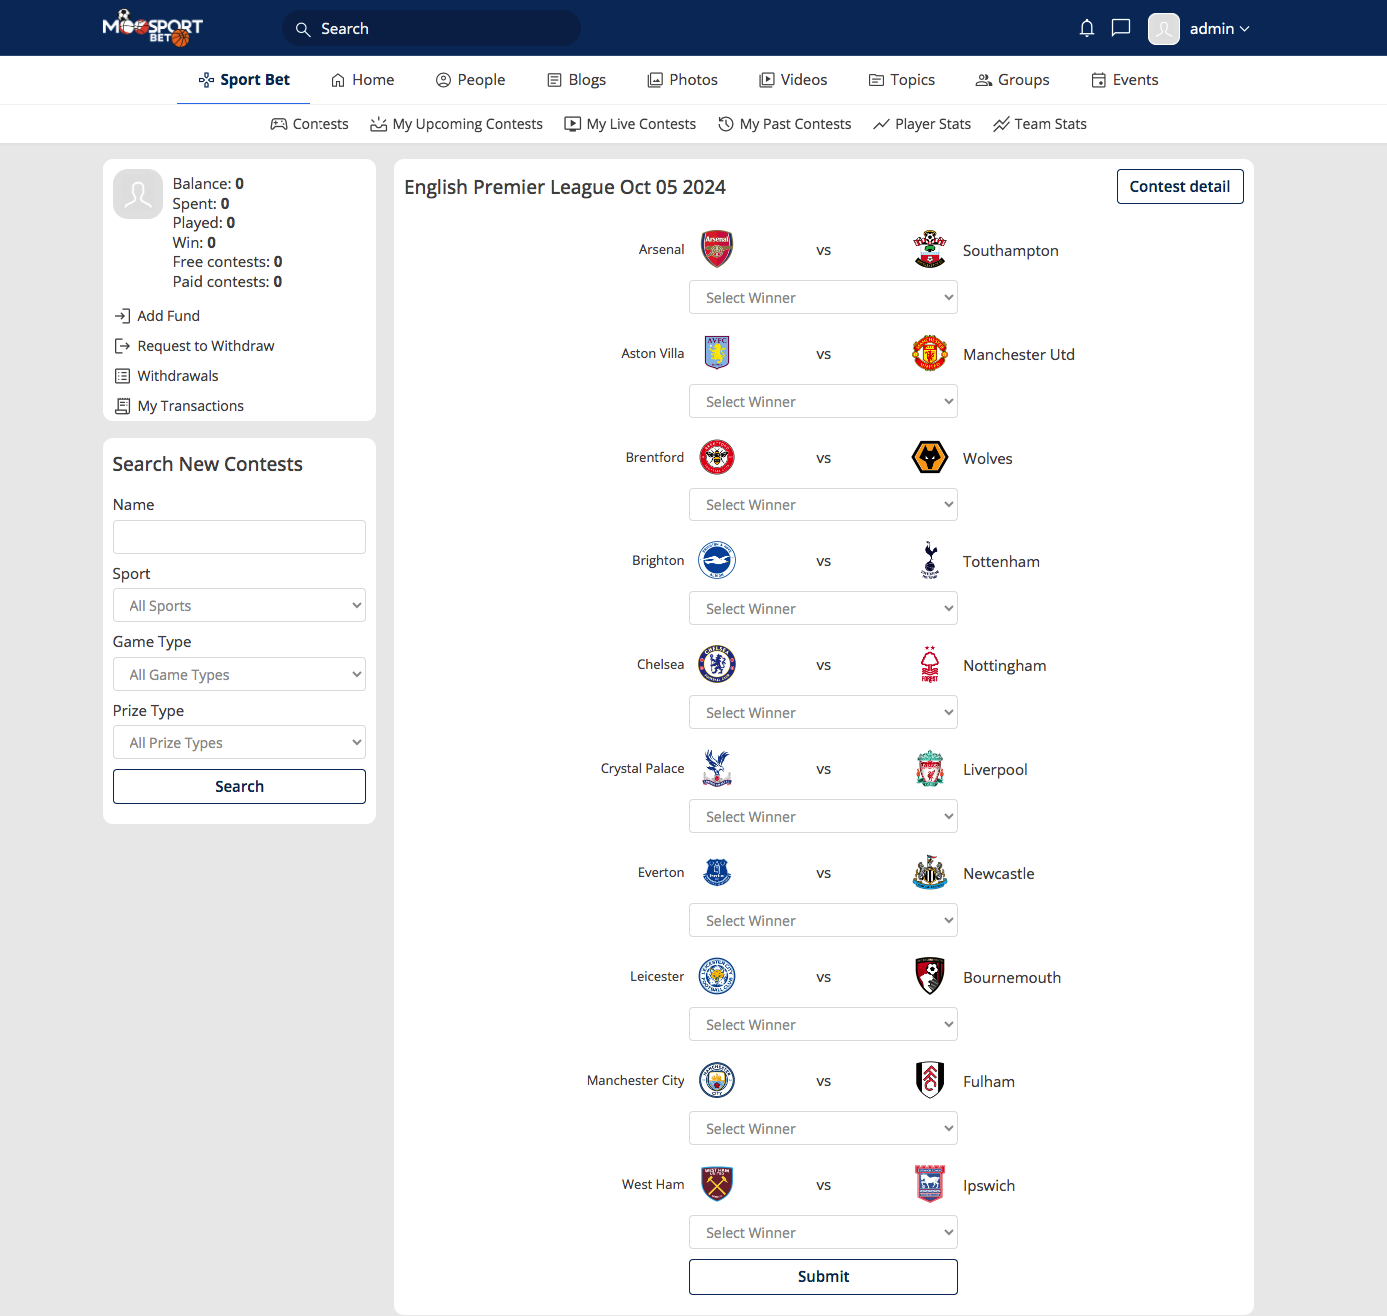The image size is (1387, 1316).
Task: Expand the All Game Types dropdown
Action: (239, 674)
